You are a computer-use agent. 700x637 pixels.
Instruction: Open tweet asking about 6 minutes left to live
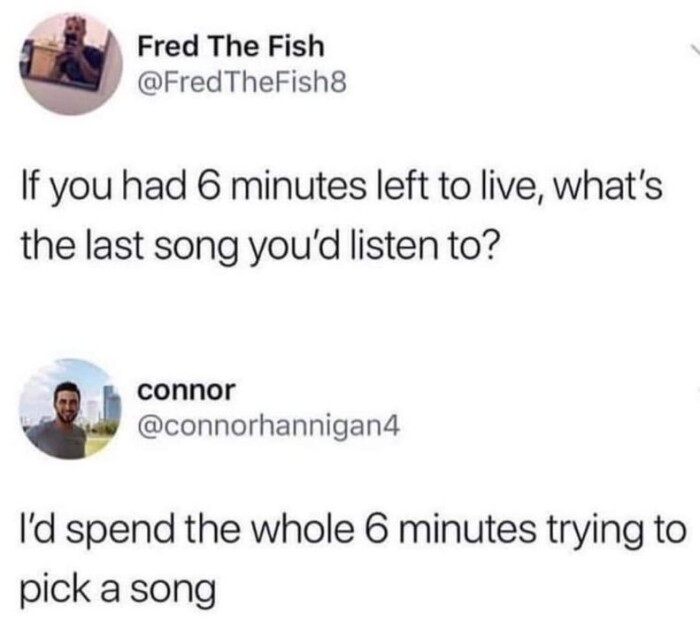(342, 216)
